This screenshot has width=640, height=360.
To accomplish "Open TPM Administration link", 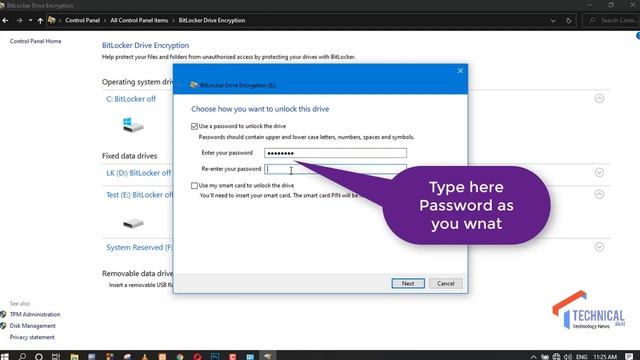I will coord(35,314).
